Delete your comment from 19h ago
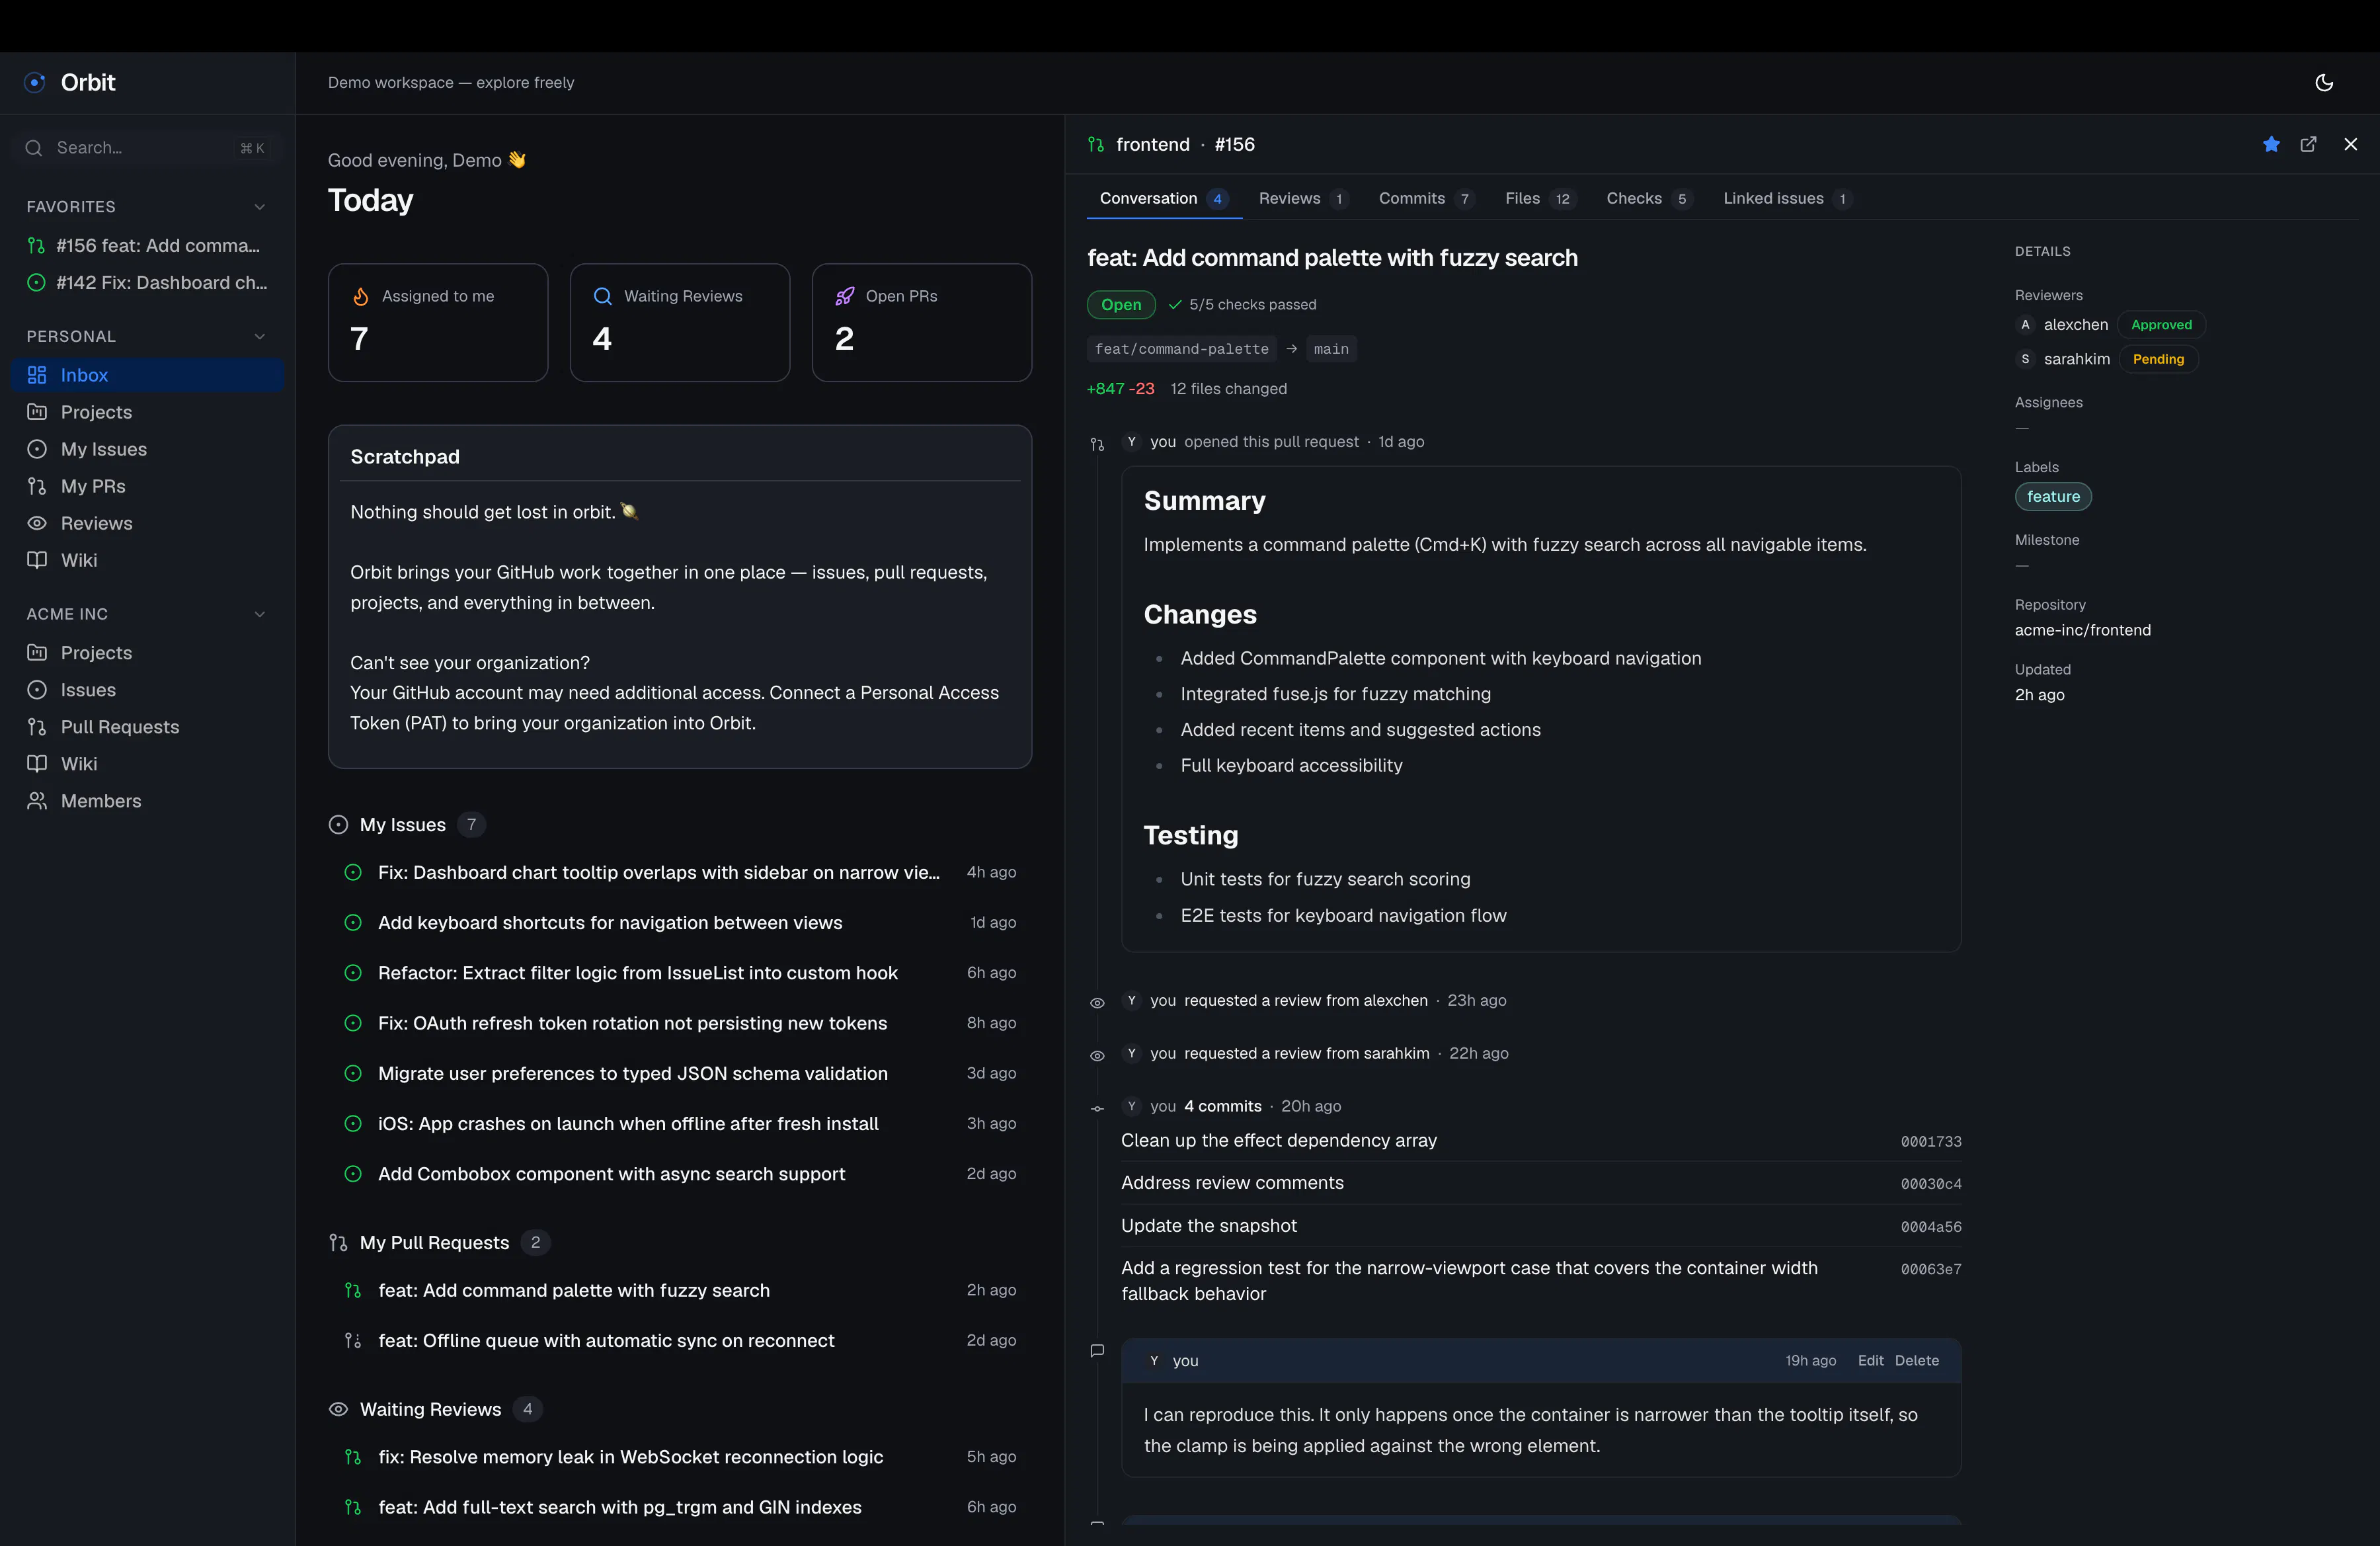This screenshot has width=2380, height=1546. point(1916,1360)
